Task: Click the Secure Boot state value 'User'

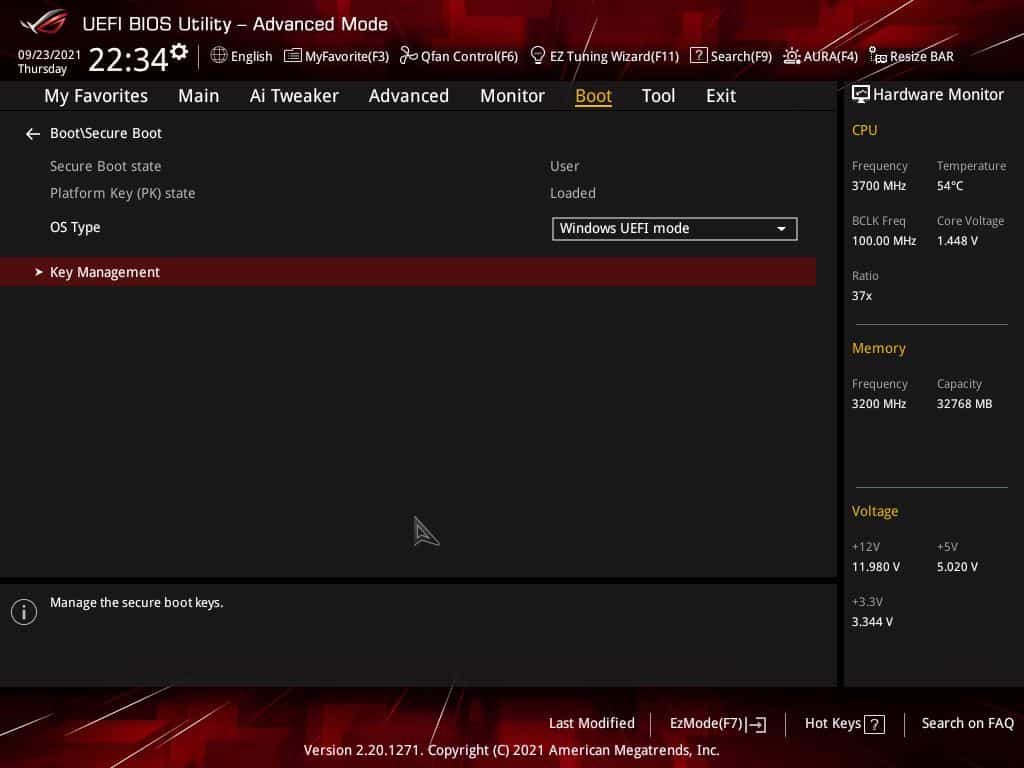Action: click(x=564, y=167)
